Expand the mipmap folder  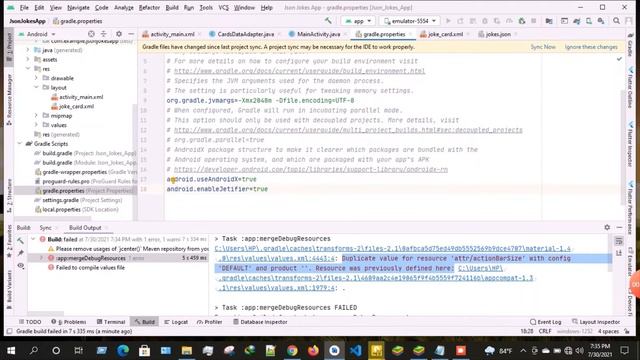pos(36,116)
